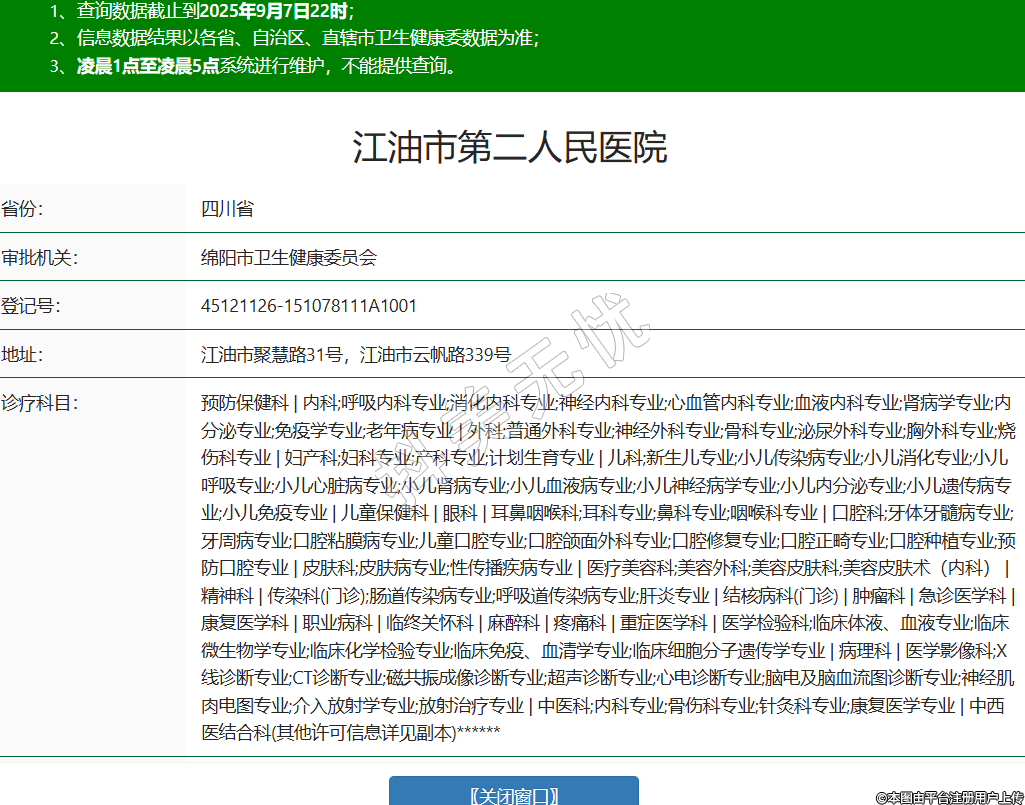Click the 本图由平台注册用户上传 watermark
This screenshot has height=805, width=1025.
949,797
